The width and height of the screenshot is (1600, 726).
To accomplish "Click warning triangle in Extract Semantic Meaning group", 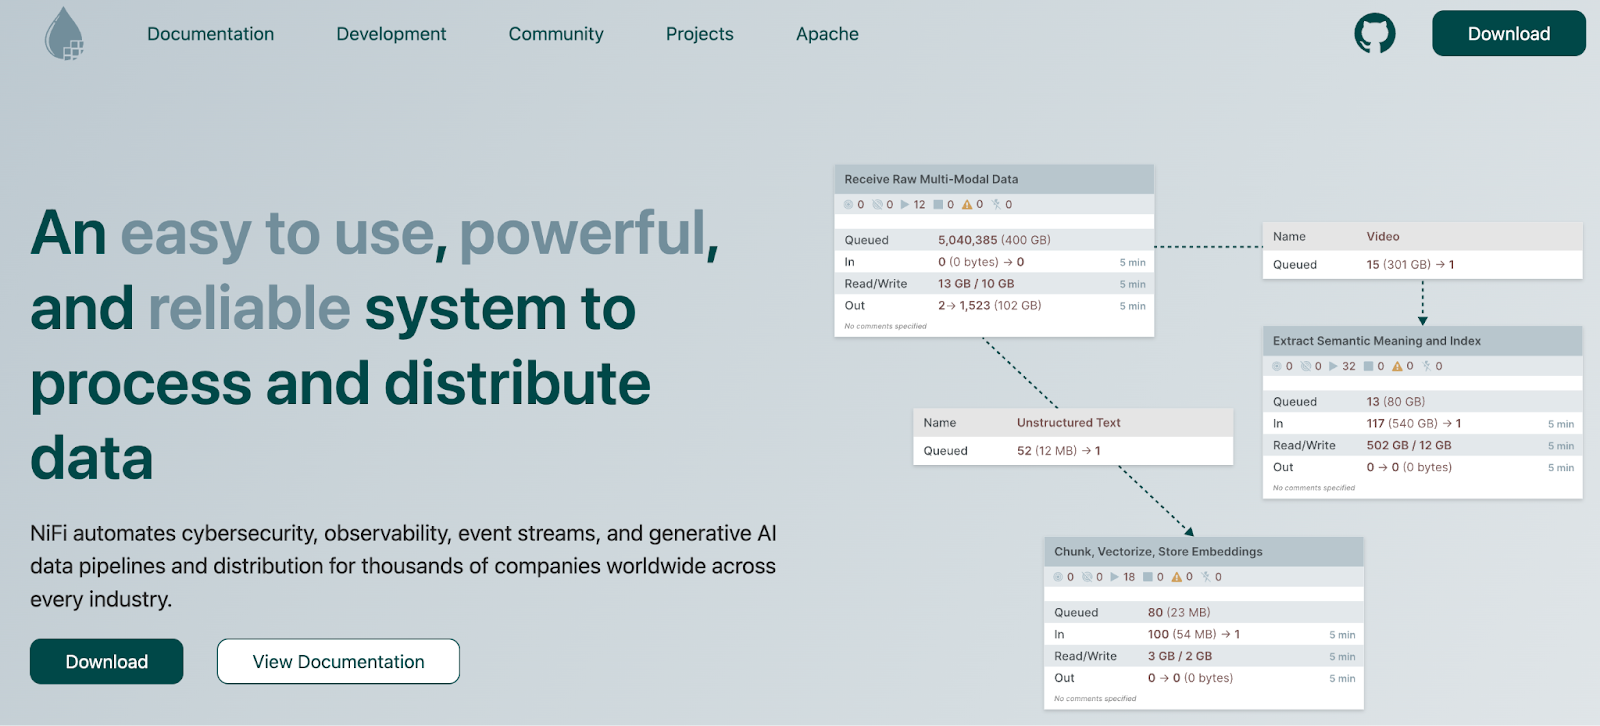I will [1397, 366].
